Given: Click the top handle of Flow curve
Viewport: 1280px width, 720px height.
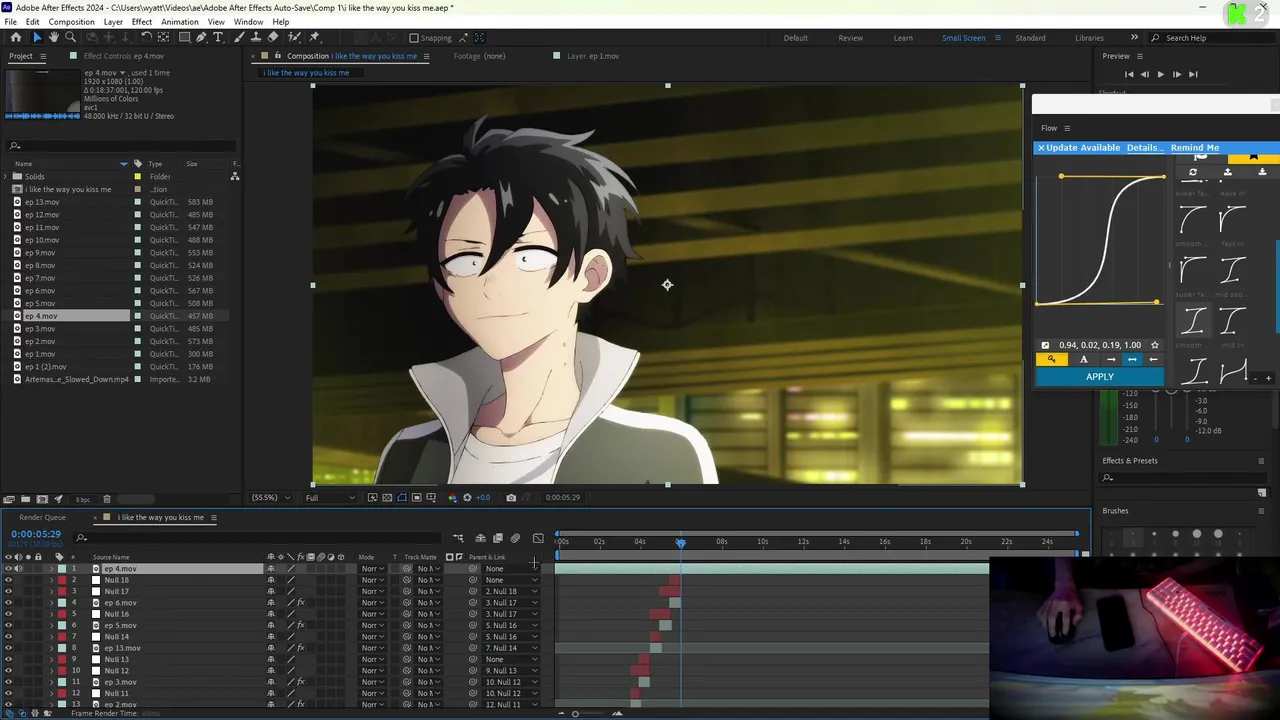Looking at the screenshot, I should click(1061, 176).
